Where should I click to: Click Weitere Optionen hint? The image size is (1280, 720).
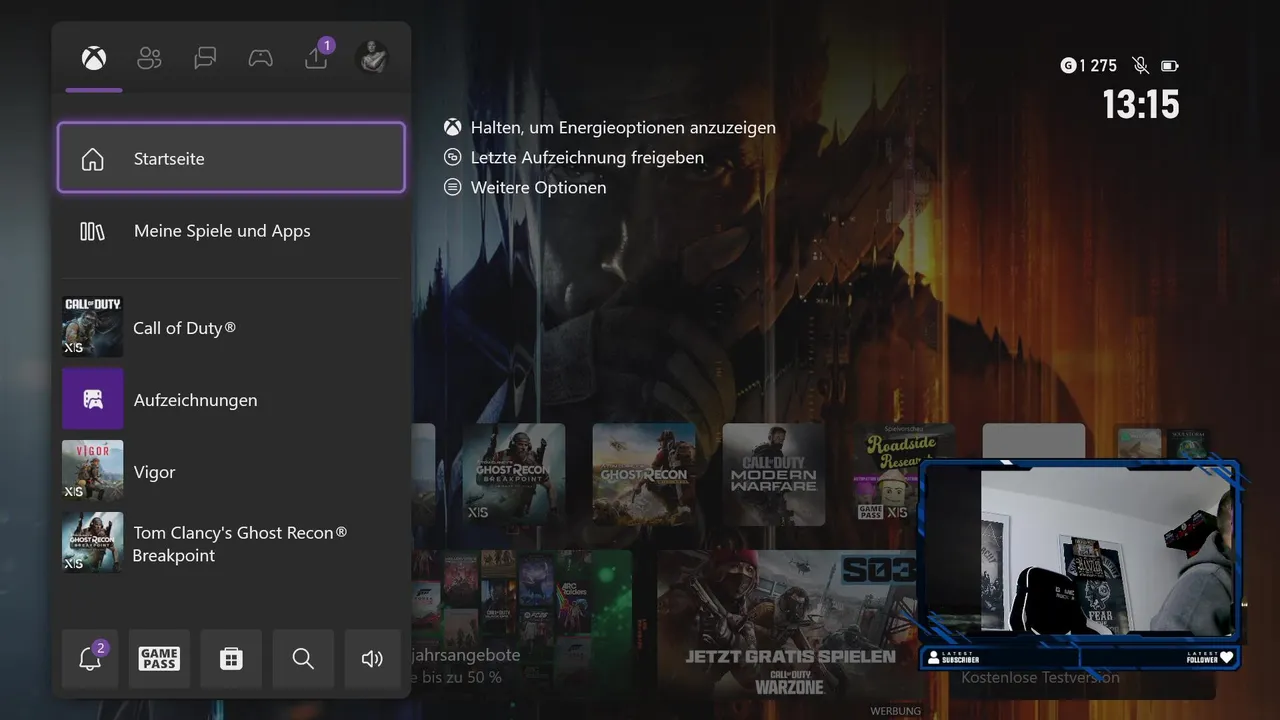[538, 188]
